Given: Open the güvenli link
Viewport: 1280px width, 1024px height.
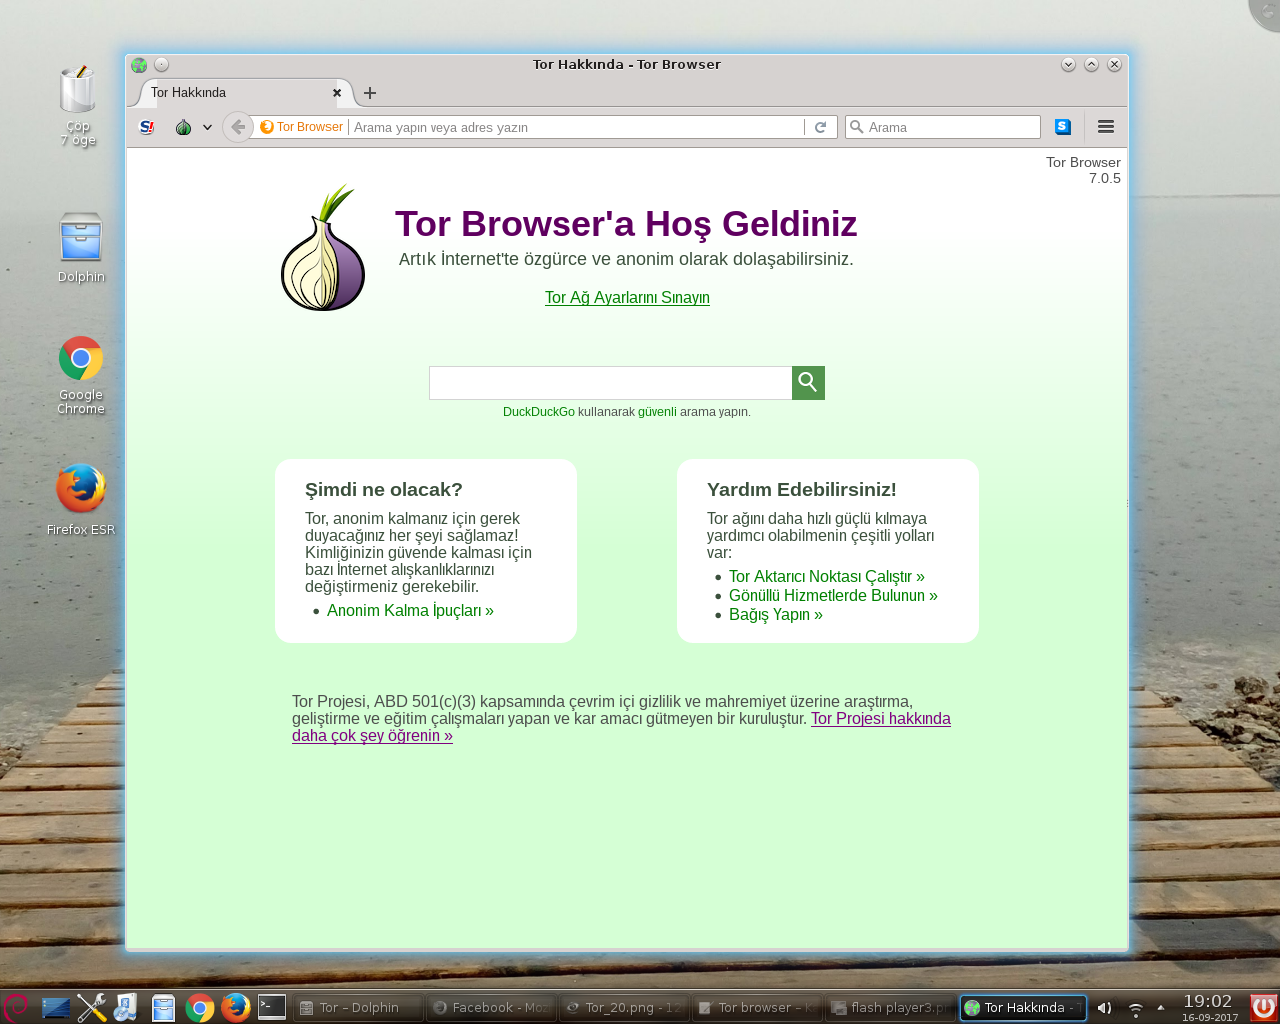Looking at the screenshot, I should pyautogui.click(x=657, y=412).
